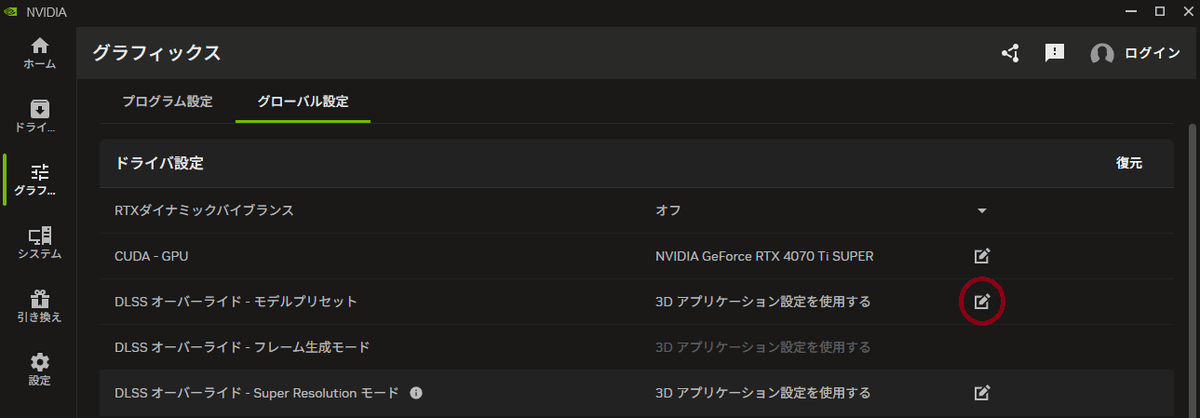This screenshot has width=1200, height=418.
Task: Edit DLSS Super Resolution モード setting
Action: coord(982,392)
